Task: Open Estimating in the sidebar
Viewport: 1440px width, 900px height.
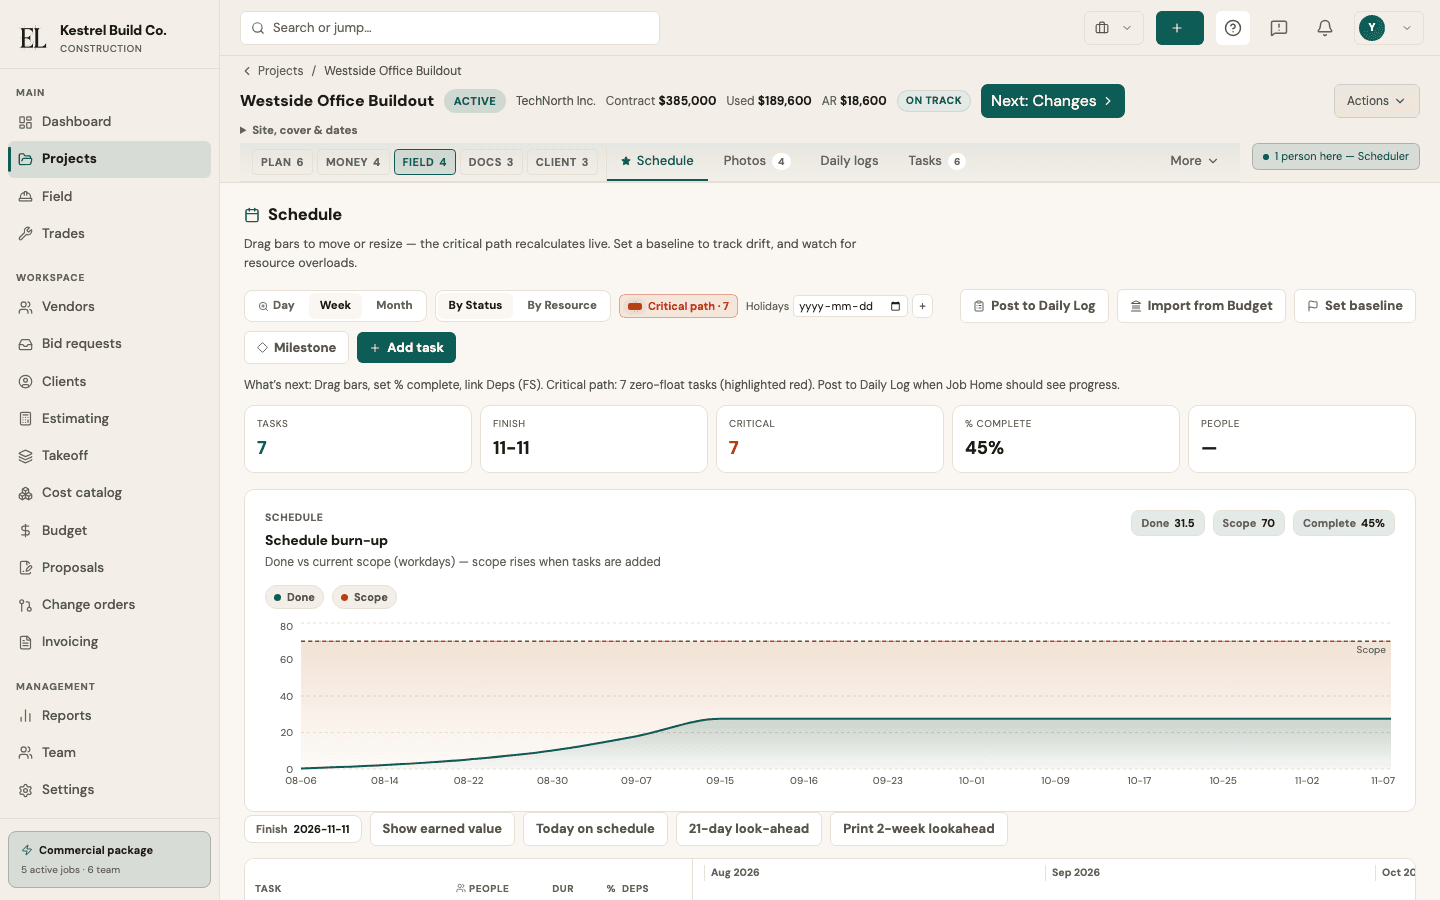Action: [x=109, y=419]
